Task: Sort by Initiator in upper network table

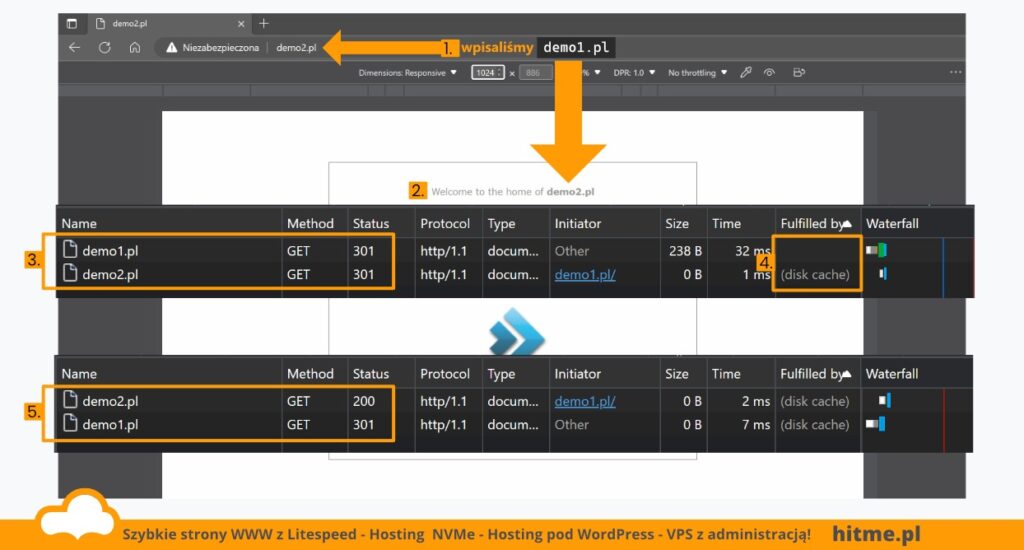Action: coord(577,223)
